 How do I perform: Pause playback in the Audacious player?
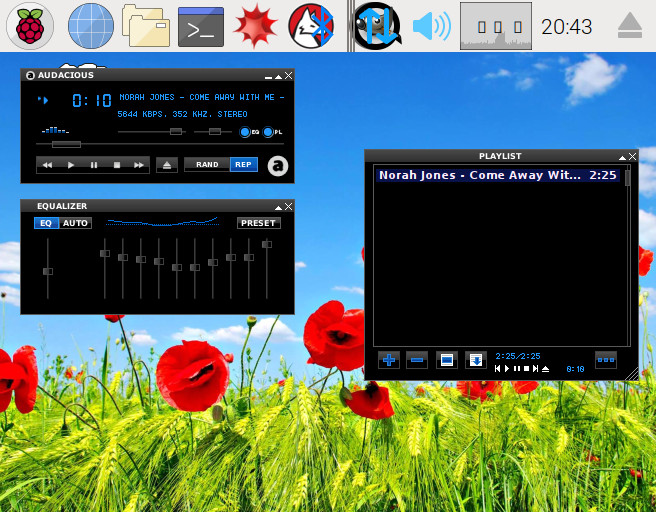point(94,165)
